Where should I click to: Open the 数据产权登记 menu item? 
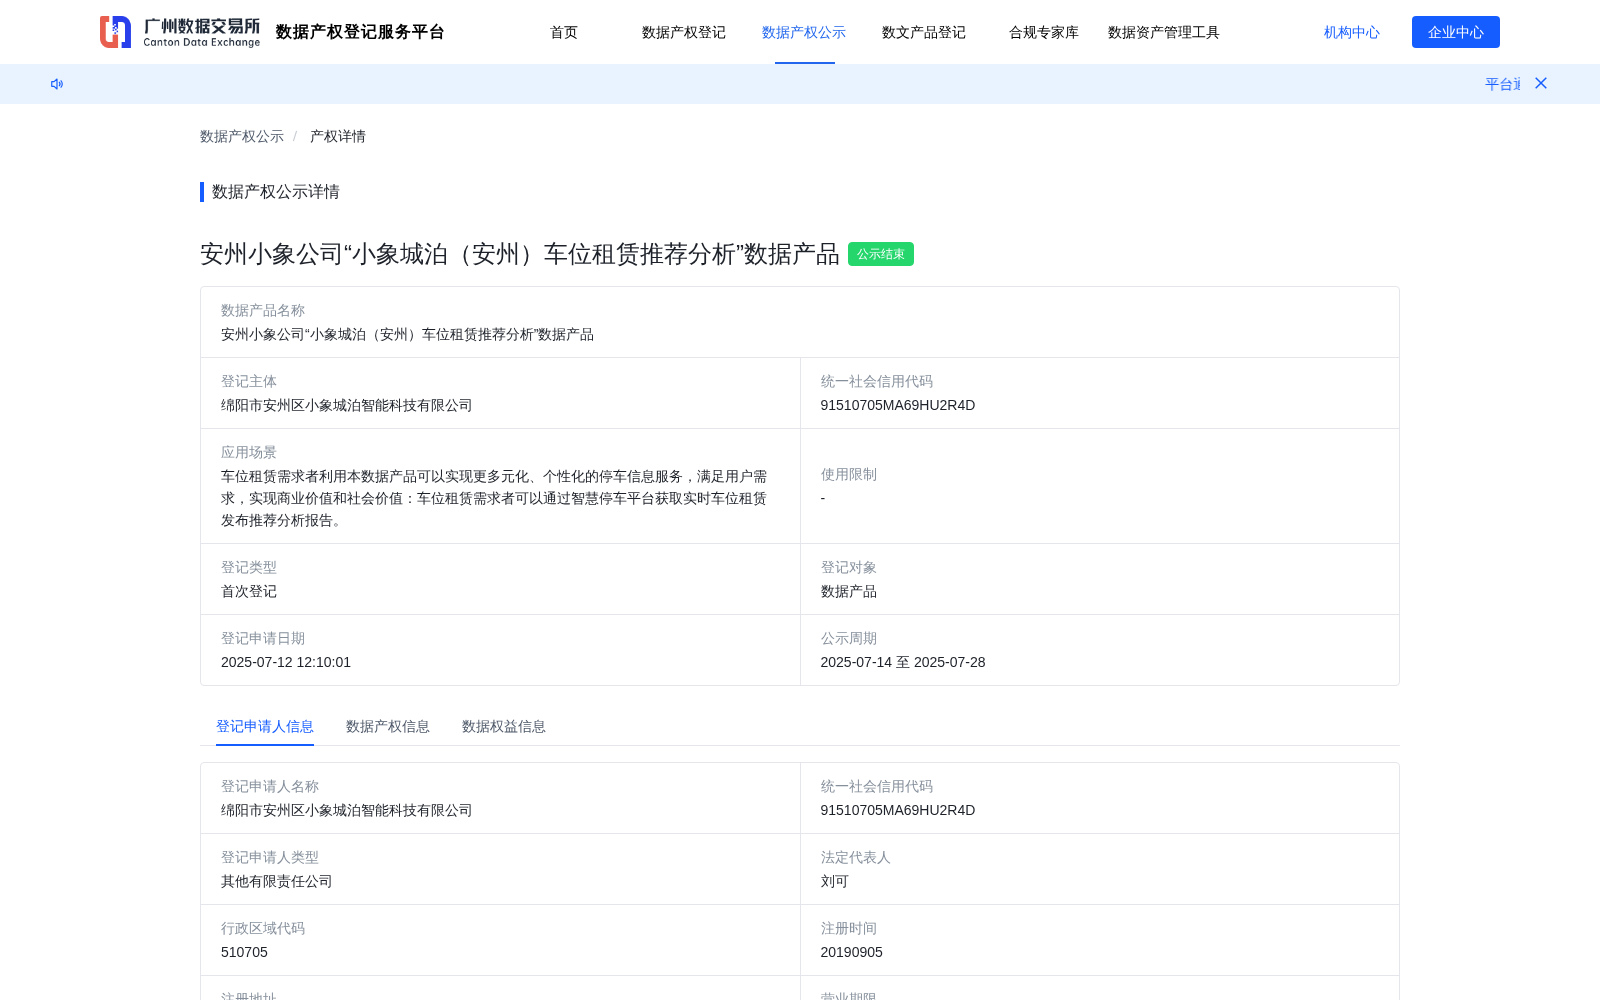[x=684, y=32]
